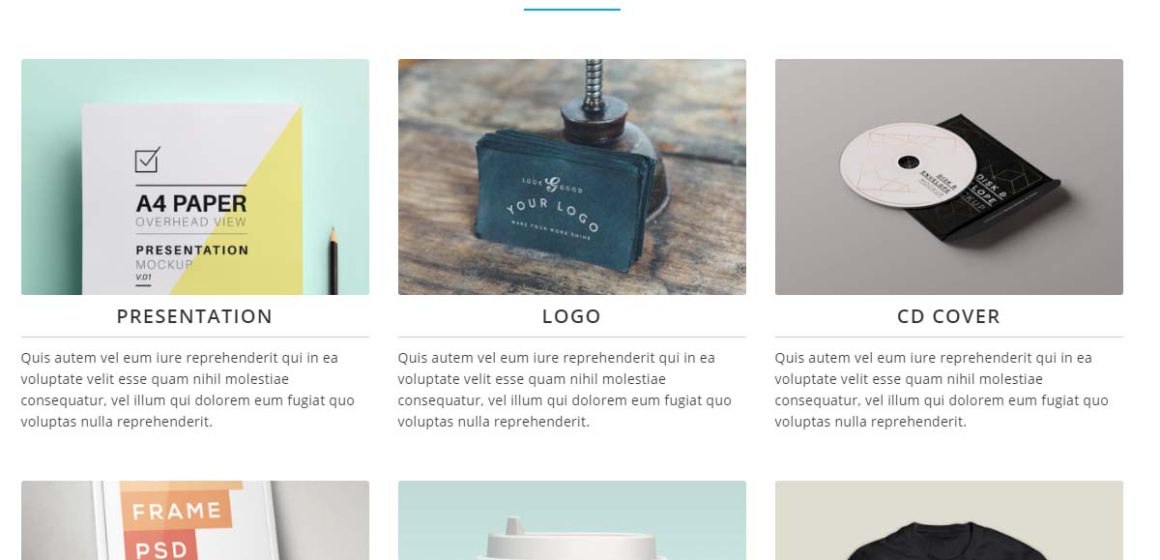Click the description text under CD COVER
Viewport: 1160px width, 560px height.
(x=942, y=390)
